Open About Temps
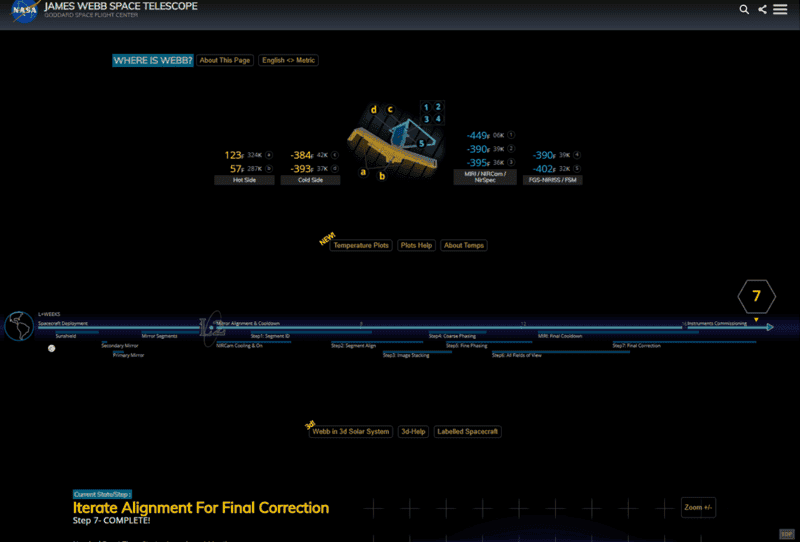 pos(464,245)
